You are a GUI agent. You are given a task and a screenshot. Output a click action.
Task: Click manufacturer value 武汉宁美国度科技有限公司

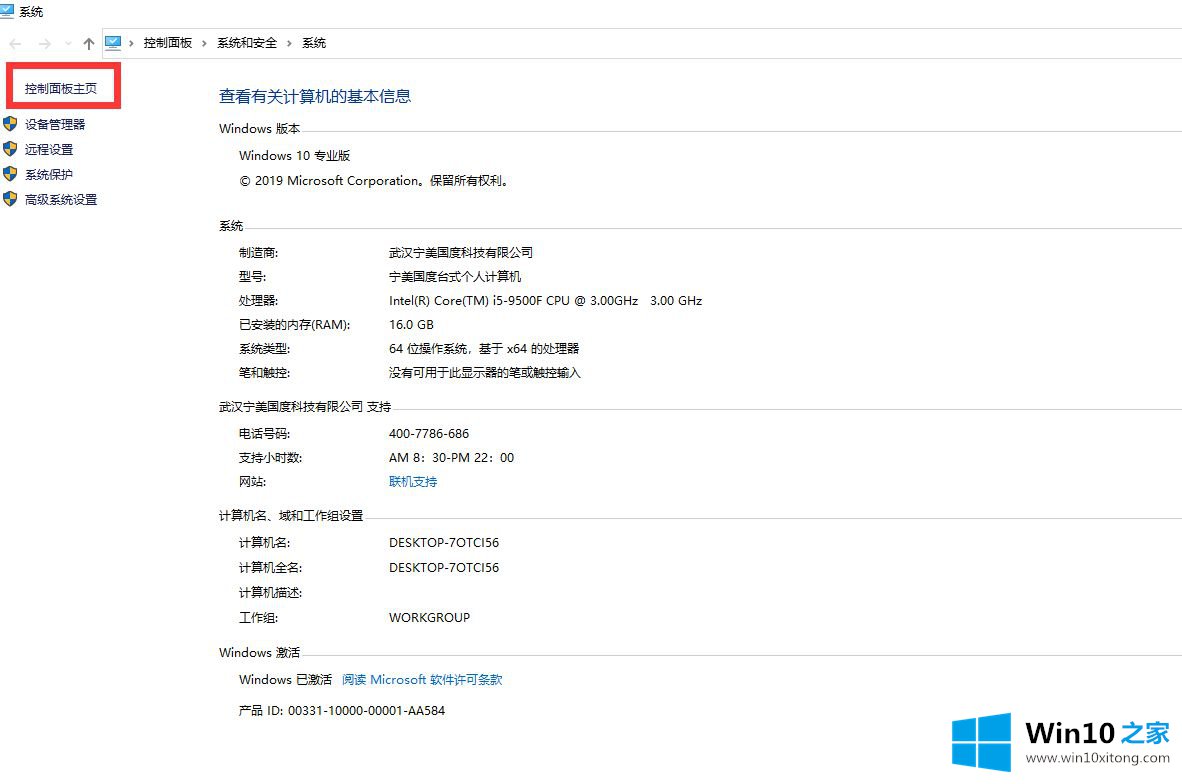461,253
